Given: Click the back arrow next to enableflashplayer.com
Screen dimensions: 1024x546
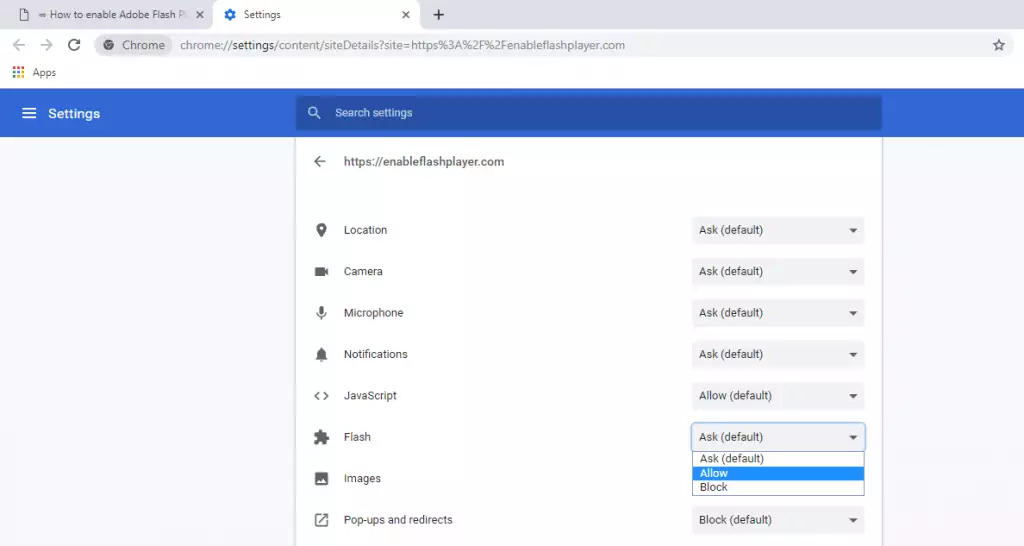Looking at the screenshot, I should point(320,161).
